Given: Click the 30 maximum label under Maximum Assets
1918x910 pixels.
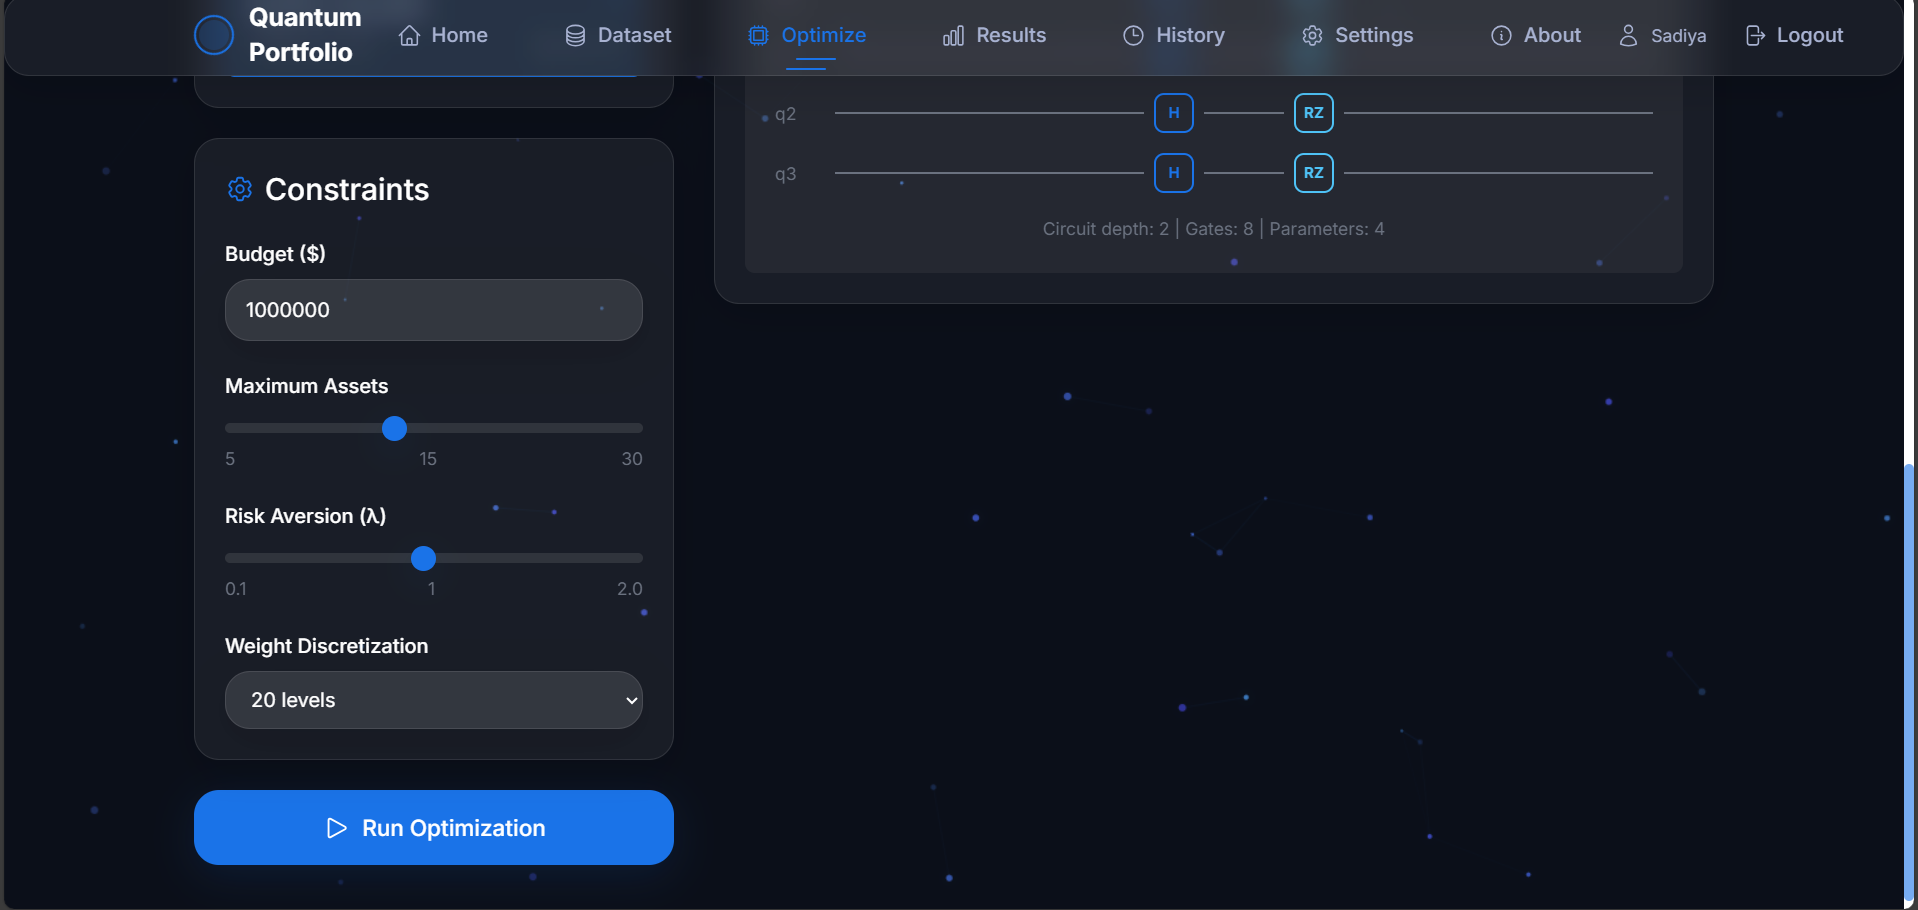Looking at the screenshot, I should tap(632, 459).
